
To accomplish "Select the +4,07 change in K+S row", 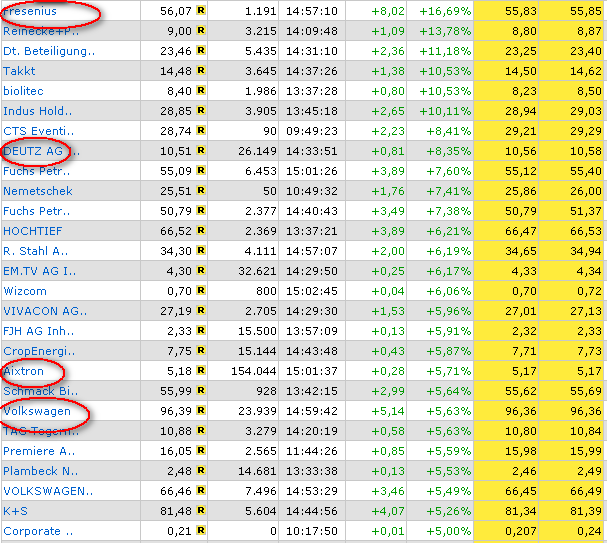I will (388, 511).
